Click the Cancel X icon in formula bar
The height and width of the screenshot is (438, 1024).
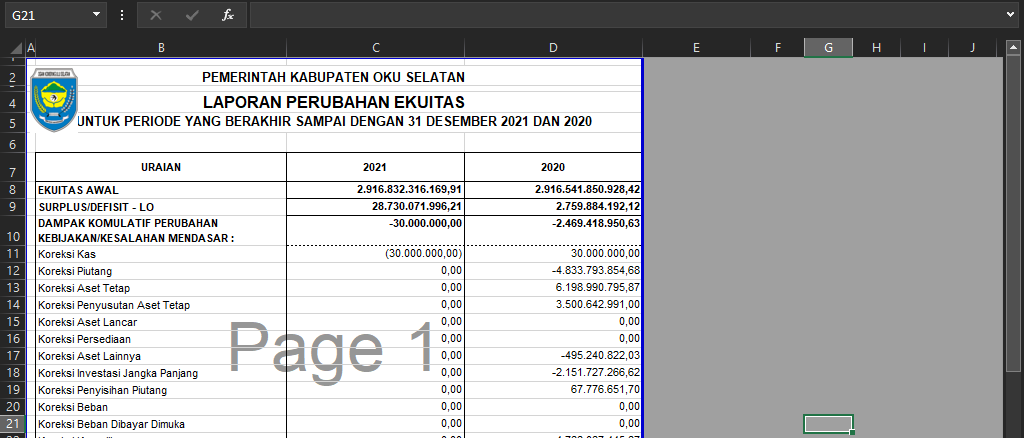pos(155,15)
